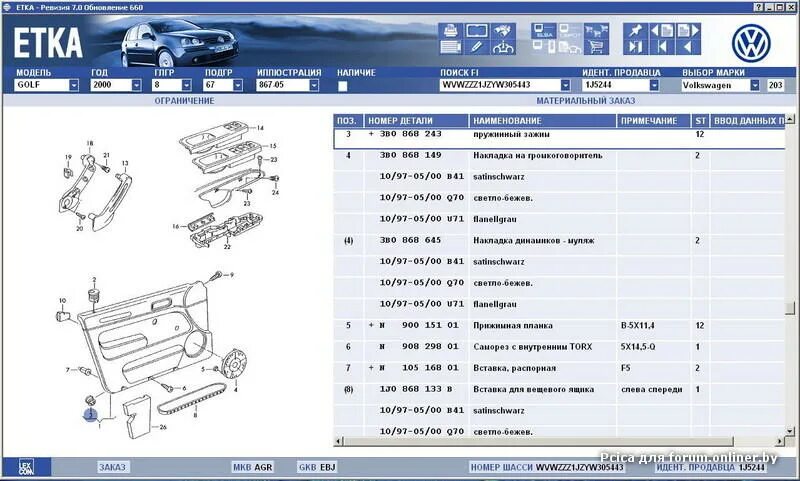Click the ПРИМЕЧАНИЕ column header

[x=654, y=121]
